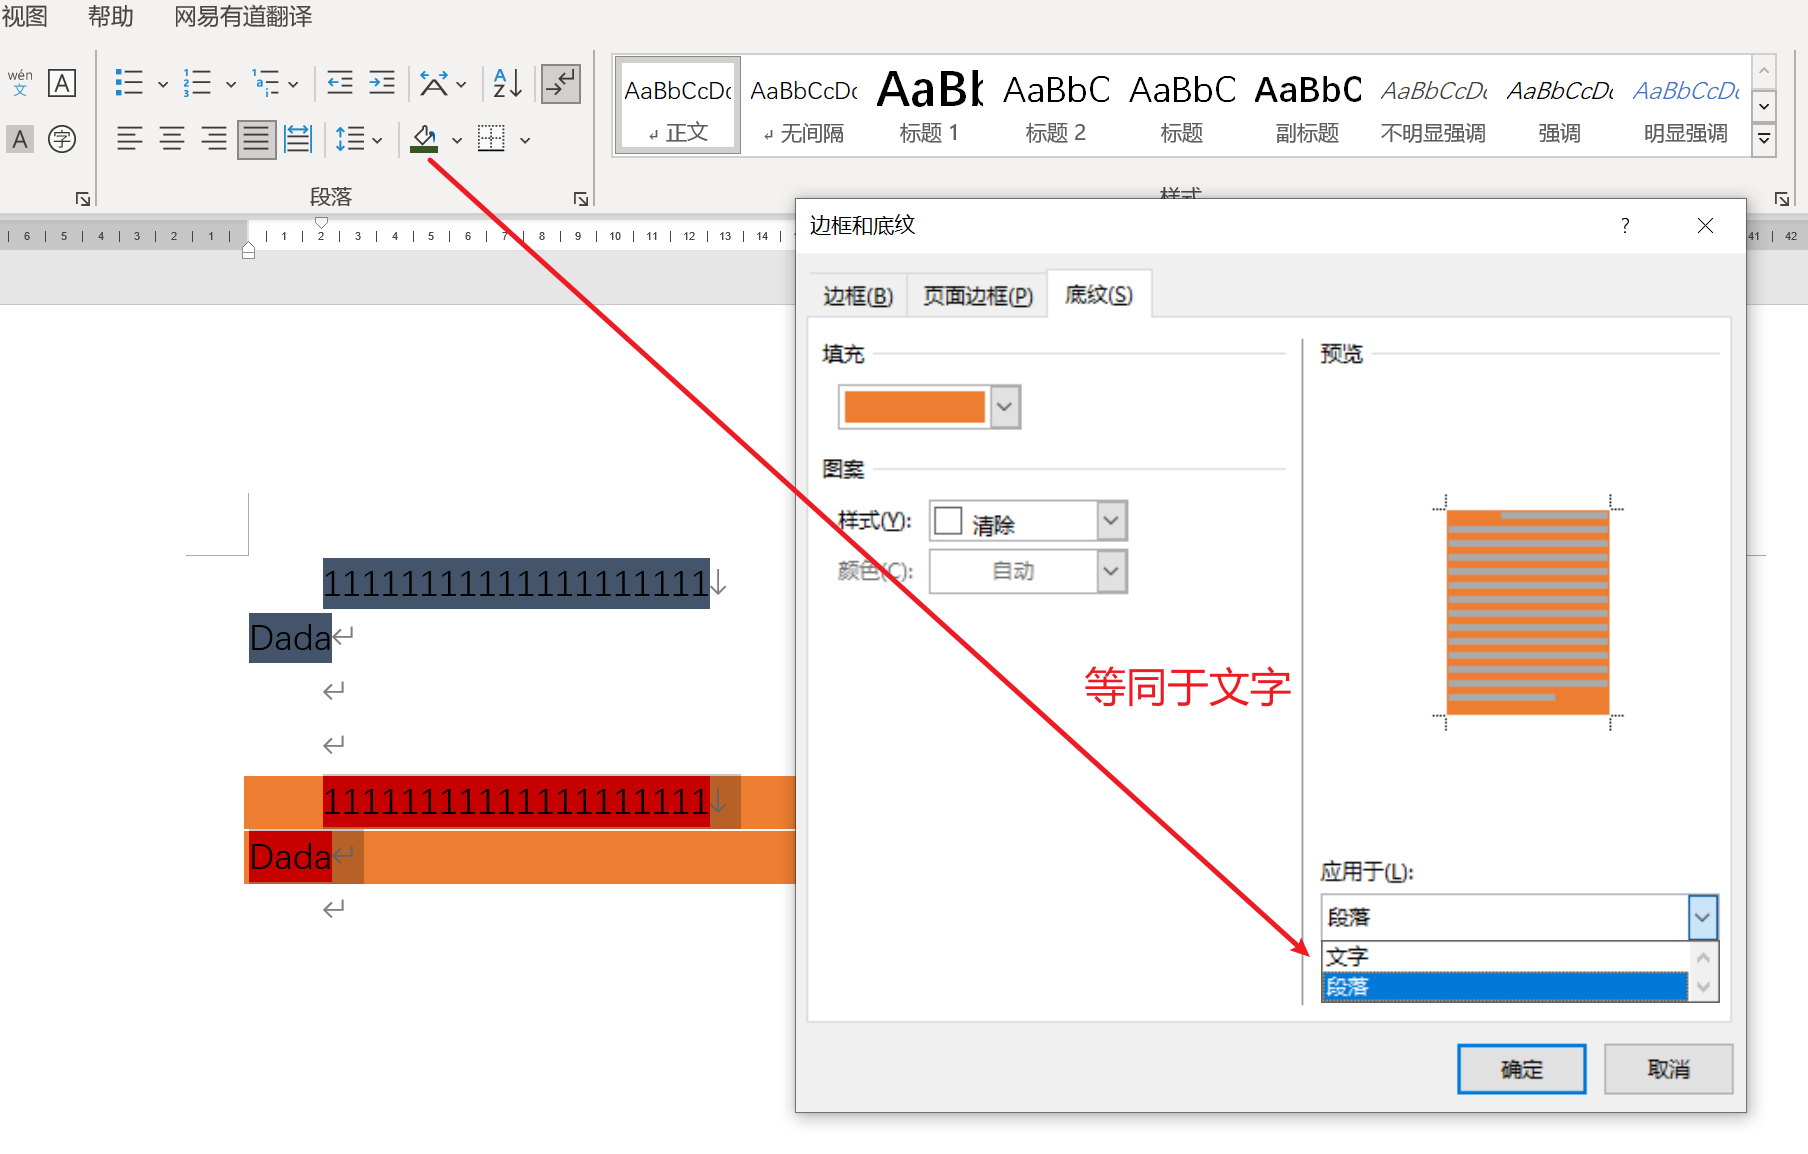Select the 底纹 tab

[x=1099, y=295]
